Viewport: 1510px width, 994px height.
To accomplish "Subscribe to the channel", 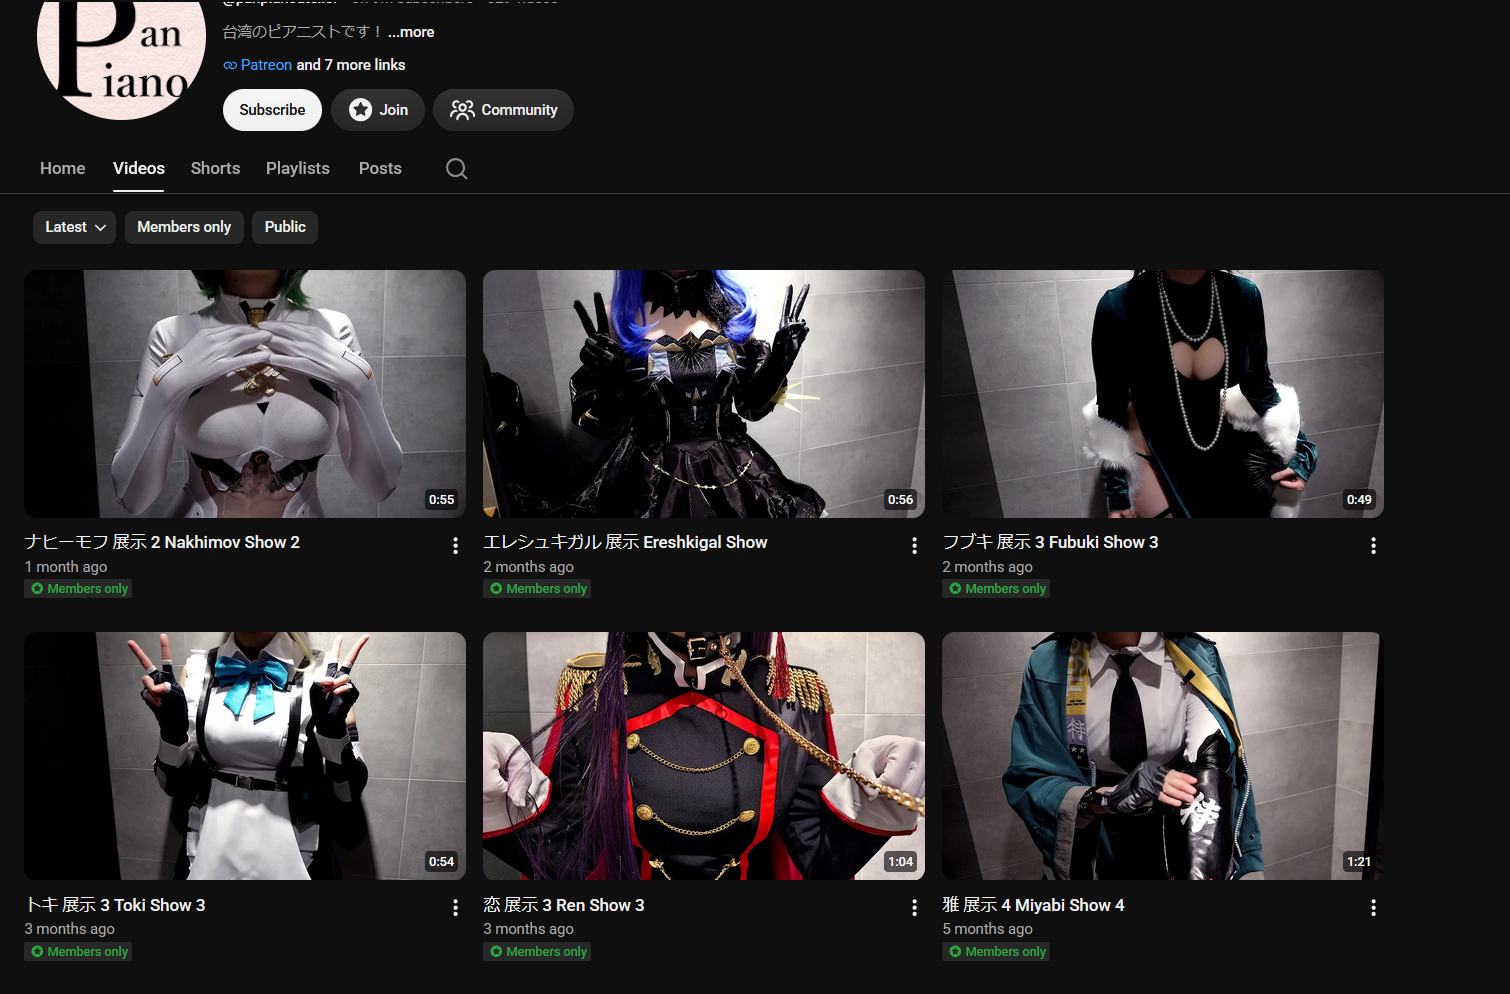I will (x=272, y=110).
